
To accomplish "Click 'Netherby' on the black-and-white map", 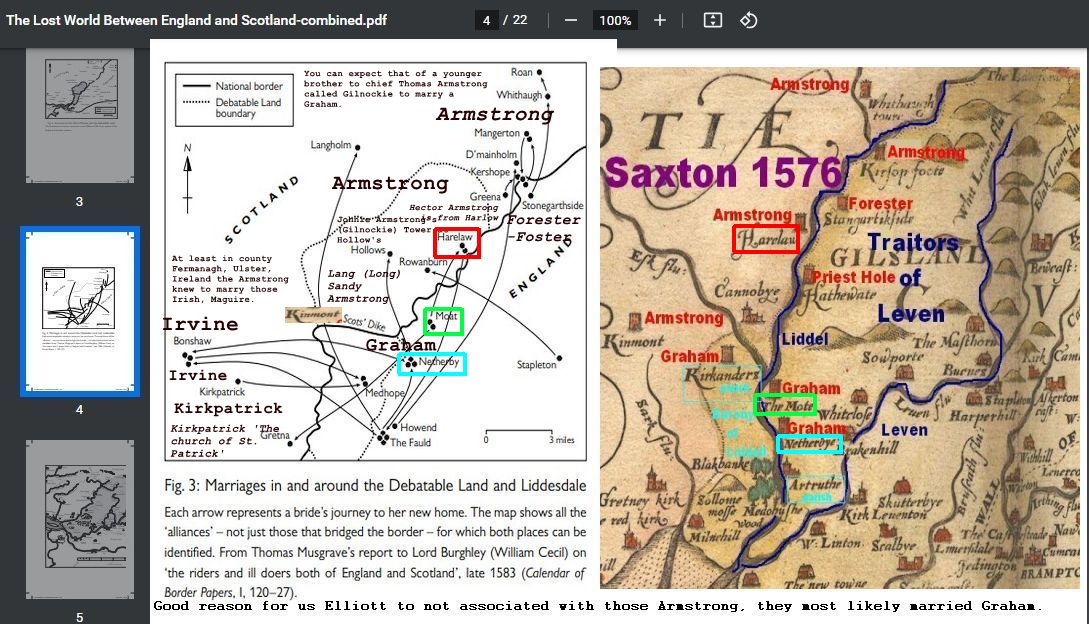I will click(438, 361).
